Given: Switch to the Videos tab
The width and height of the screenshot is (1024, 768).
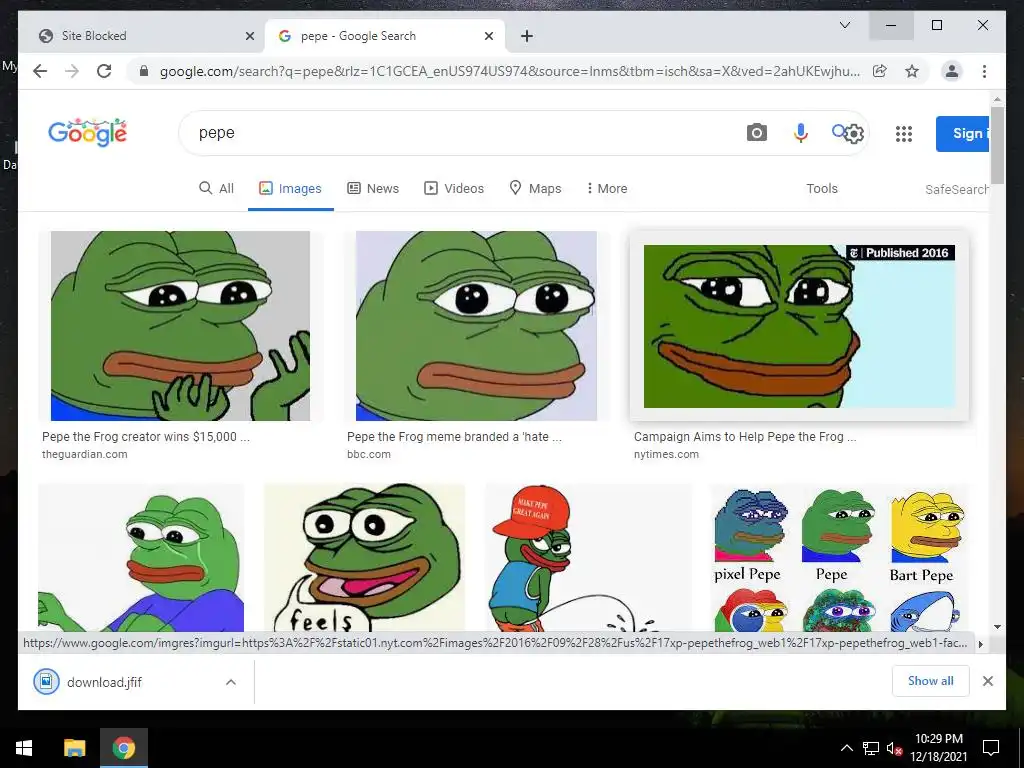Looking at the screenshot, I should [454, 188].
